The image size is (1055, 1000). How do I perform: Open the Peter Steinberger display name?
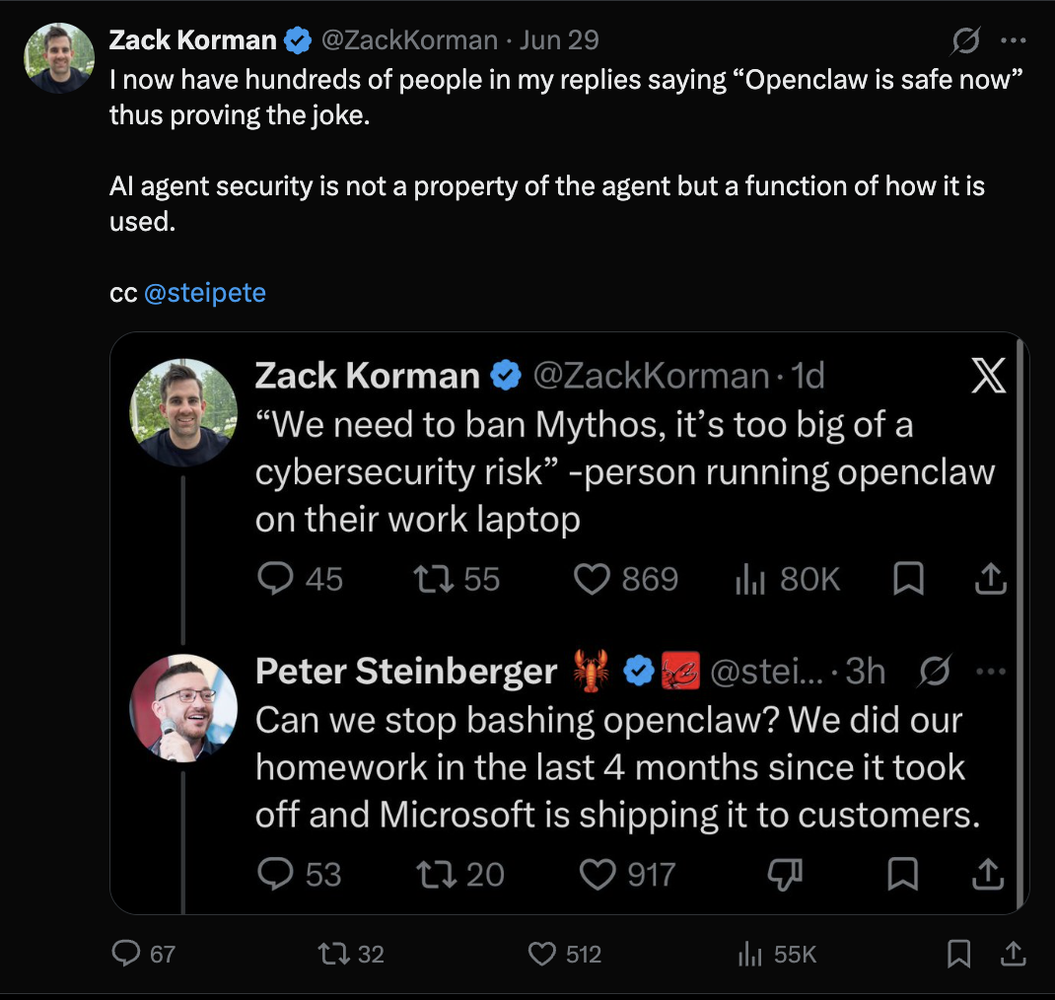pyautogui.click(x=406, y=671)
